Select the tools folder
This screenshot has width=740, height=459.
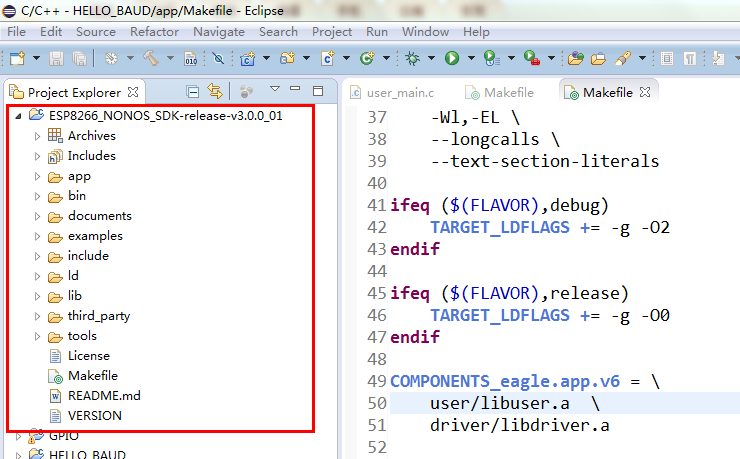(82, 336)
